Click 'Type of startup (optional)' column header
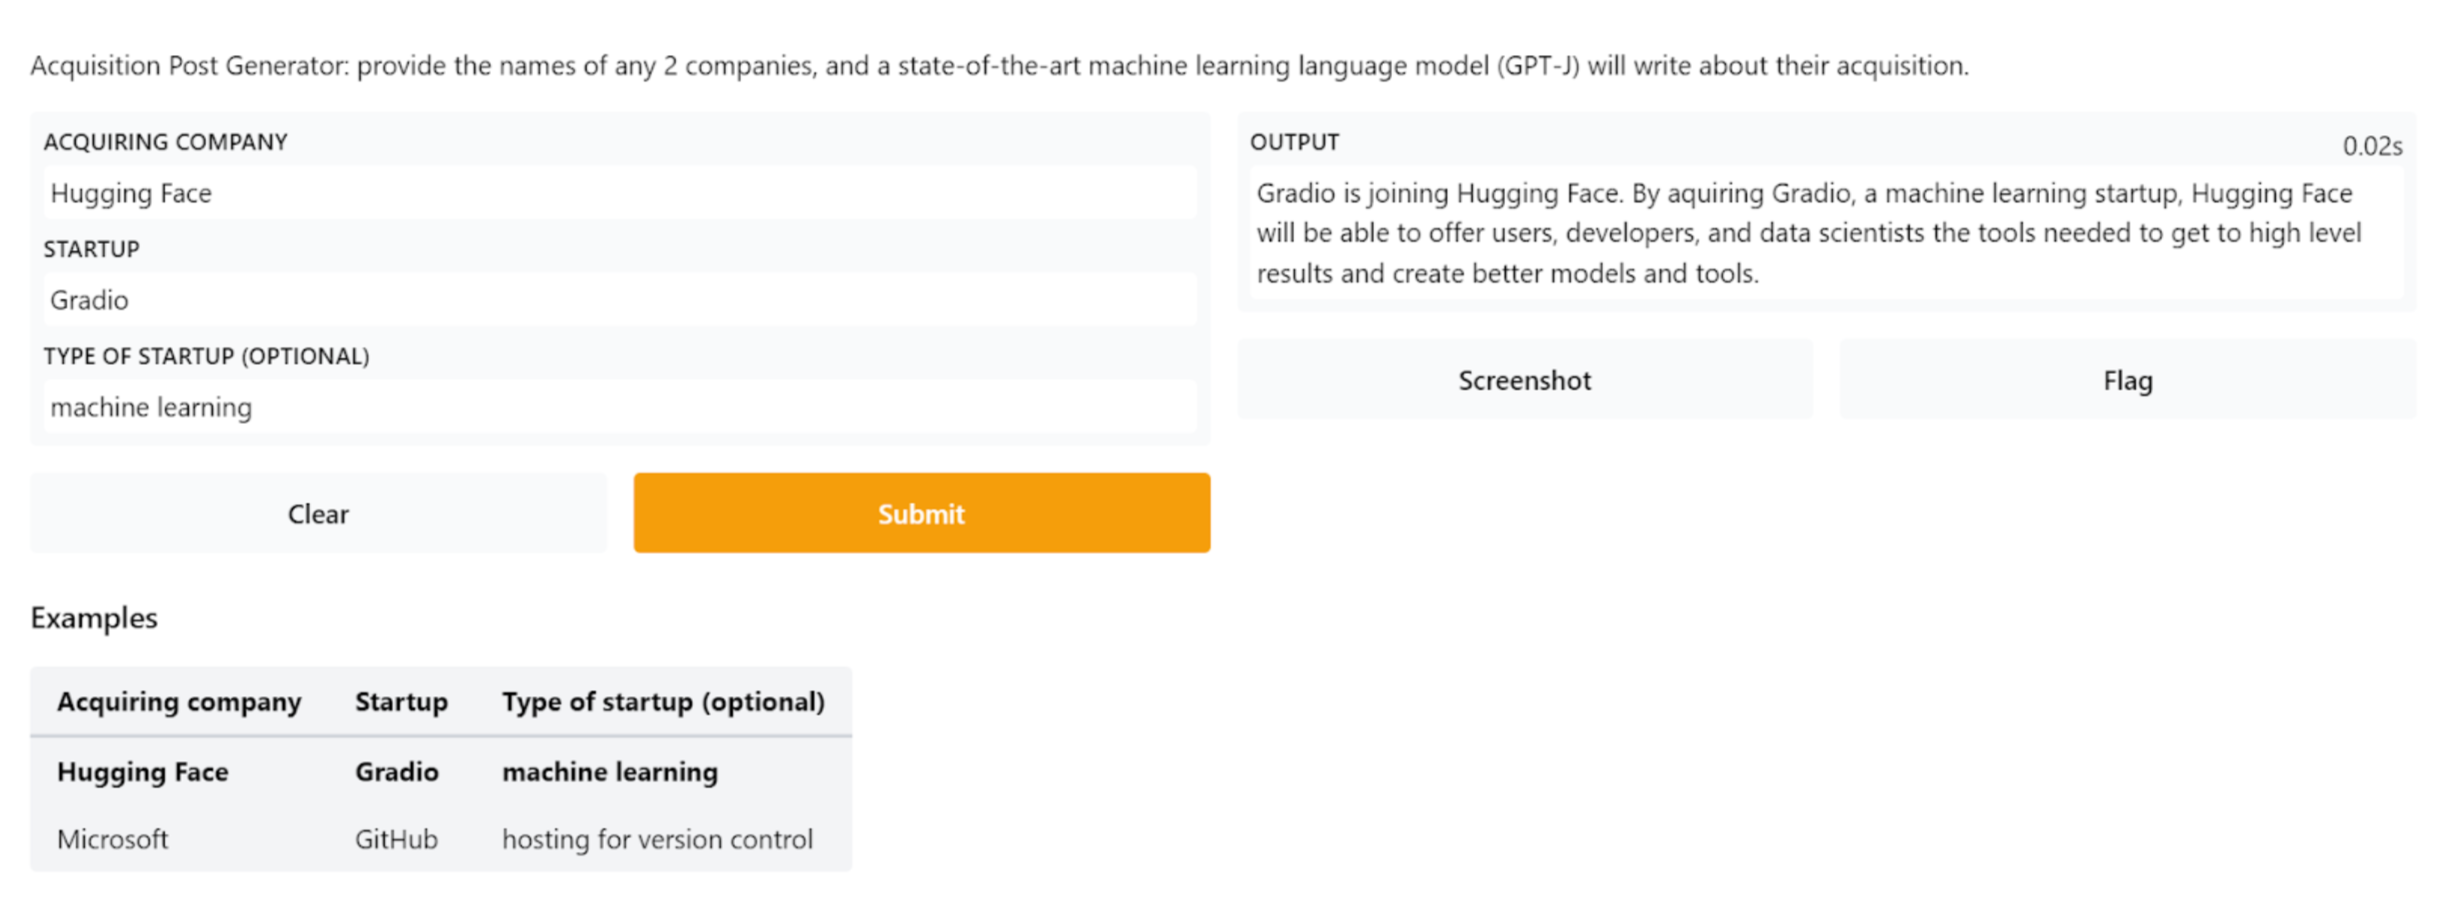This screenshot has height=924, width=2444. tap(663, 702)
